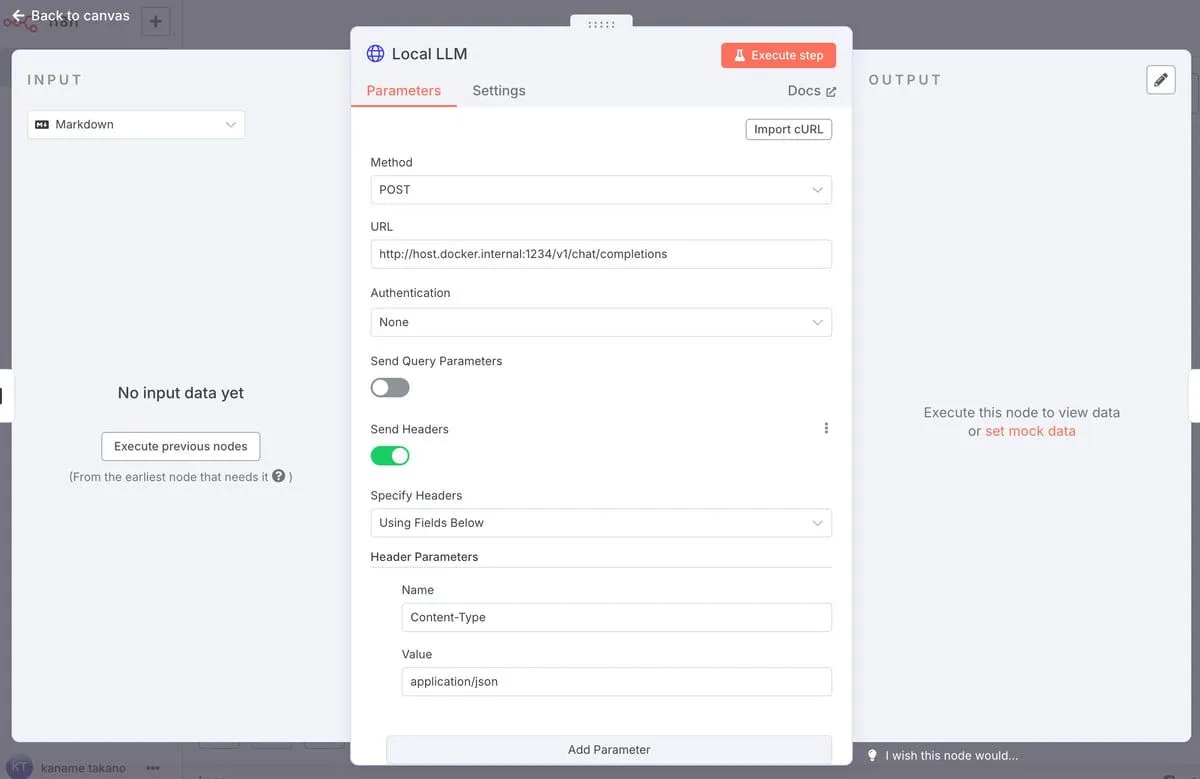The height and width of the screenshot is (779, 1200).
Task: Click the drag handle dots above the panel
Action: point(601,23)
